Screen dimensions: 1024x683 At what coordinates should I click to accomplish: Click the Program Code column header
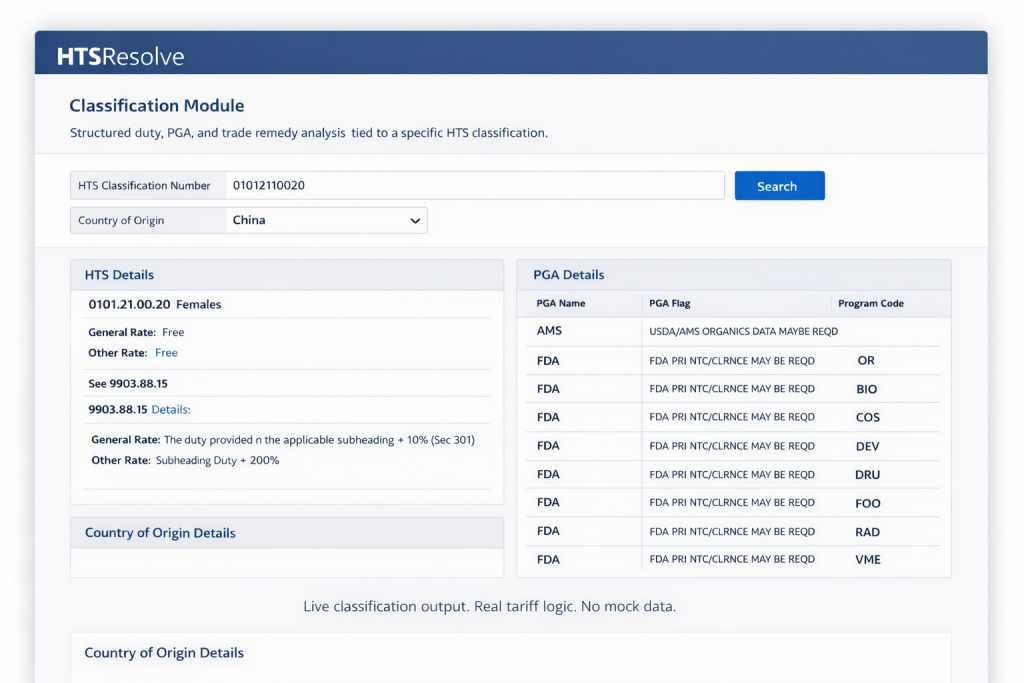coord(870,303)
